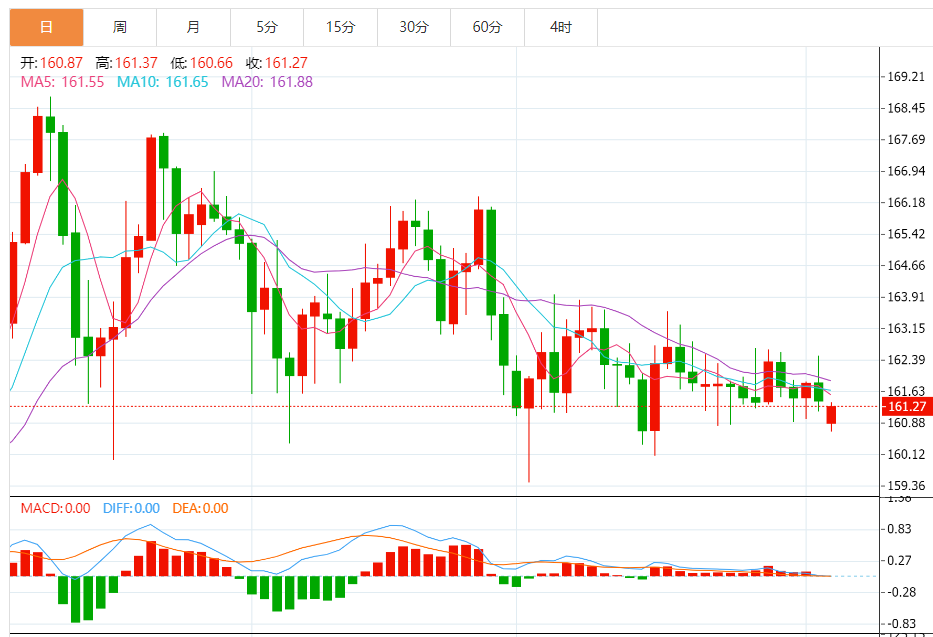933x637 pixels.
Task: Click the MA20: 161.88 indicator label
Action: point(267,82)
